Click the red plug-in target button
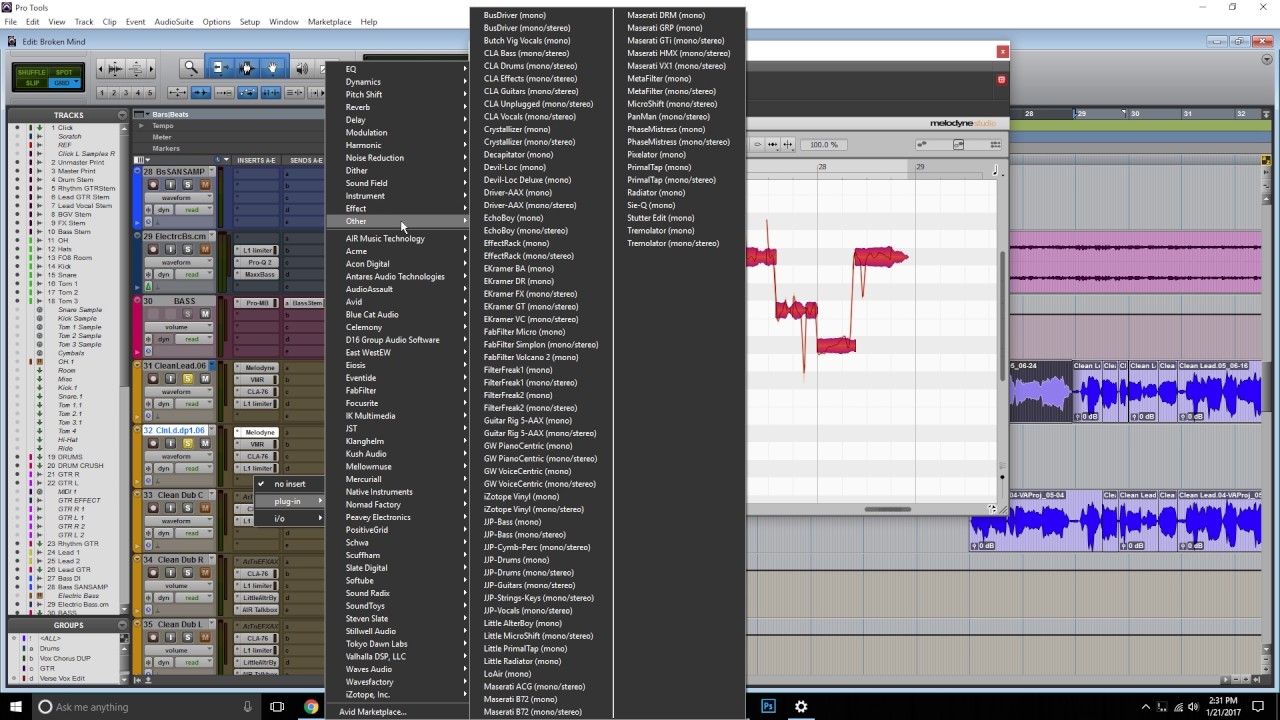Viewport: 1280px width, 720px height. (1001, 79)
